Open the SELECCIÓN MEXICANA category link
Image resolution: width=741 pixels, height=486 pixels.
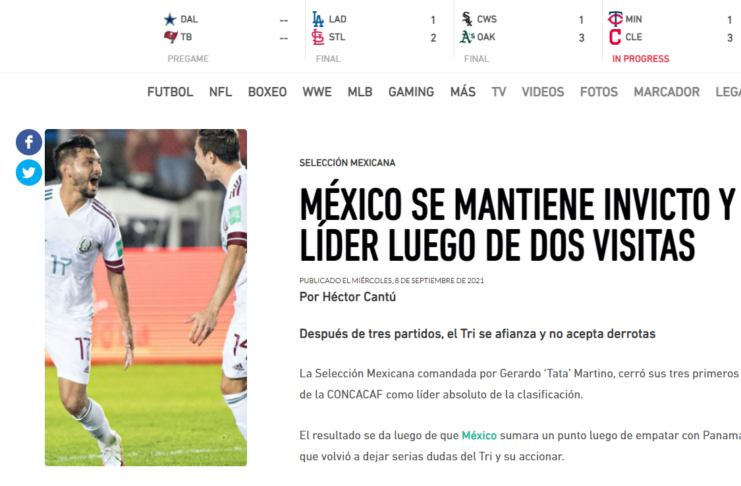[347, 163]
